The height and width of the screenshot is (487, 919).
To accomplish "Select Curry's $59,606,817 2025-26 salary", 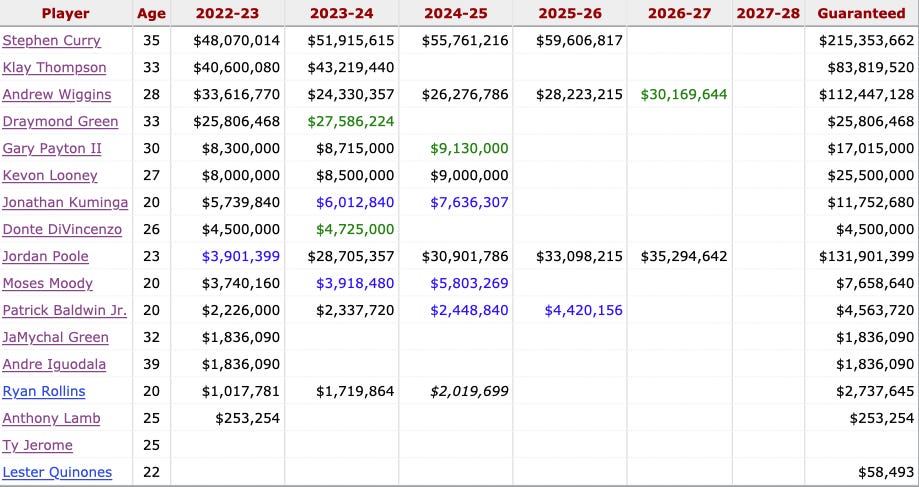I will [x=579, y=40].
